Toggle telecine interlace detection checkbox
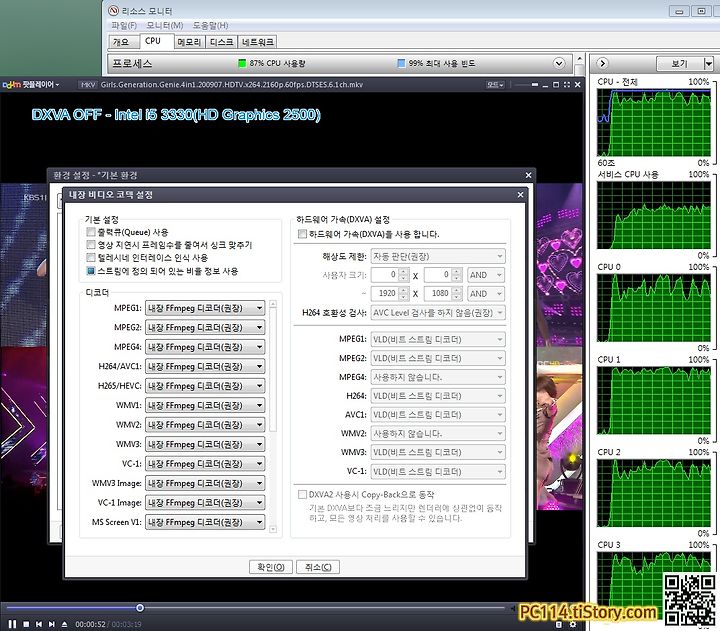The height and width of the screenshot is (631, 720). point(91,257)
